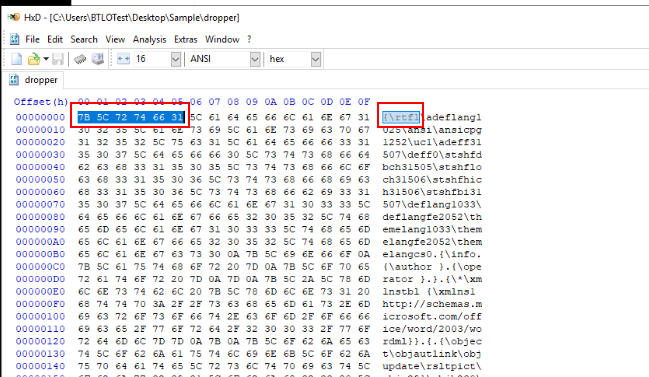Open the Analysis menu
This screenshot has height=377, width=649.
point(149,39)
